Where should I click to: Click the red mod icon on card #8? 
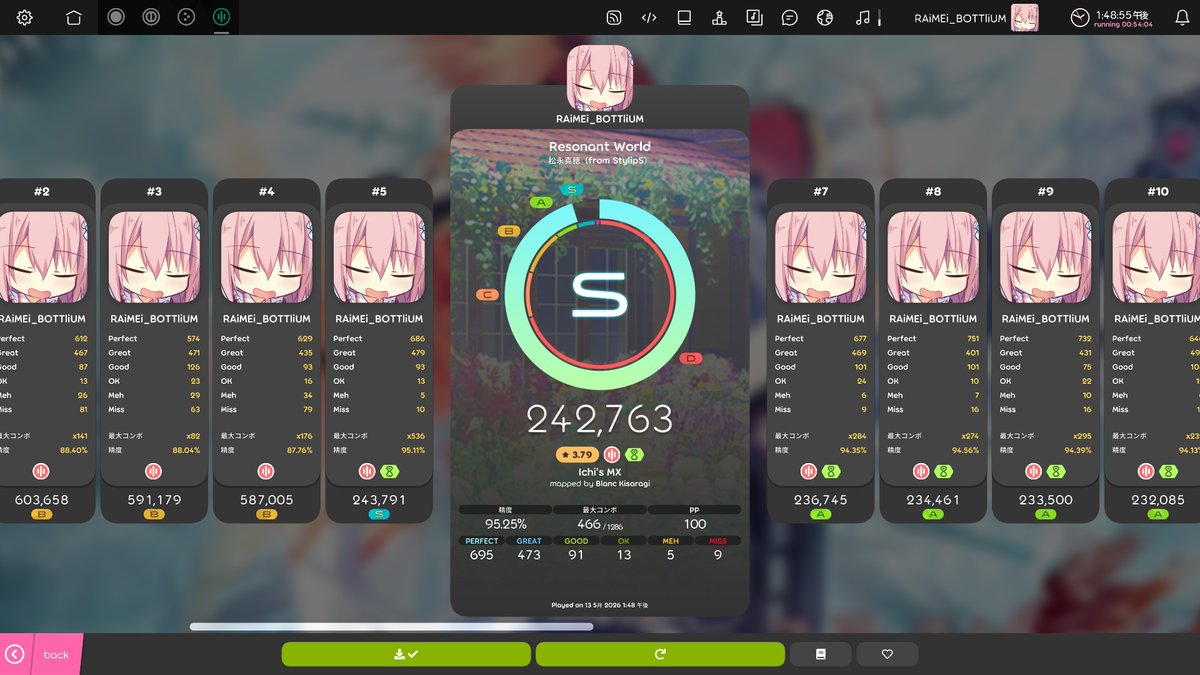tap(922, 471)
